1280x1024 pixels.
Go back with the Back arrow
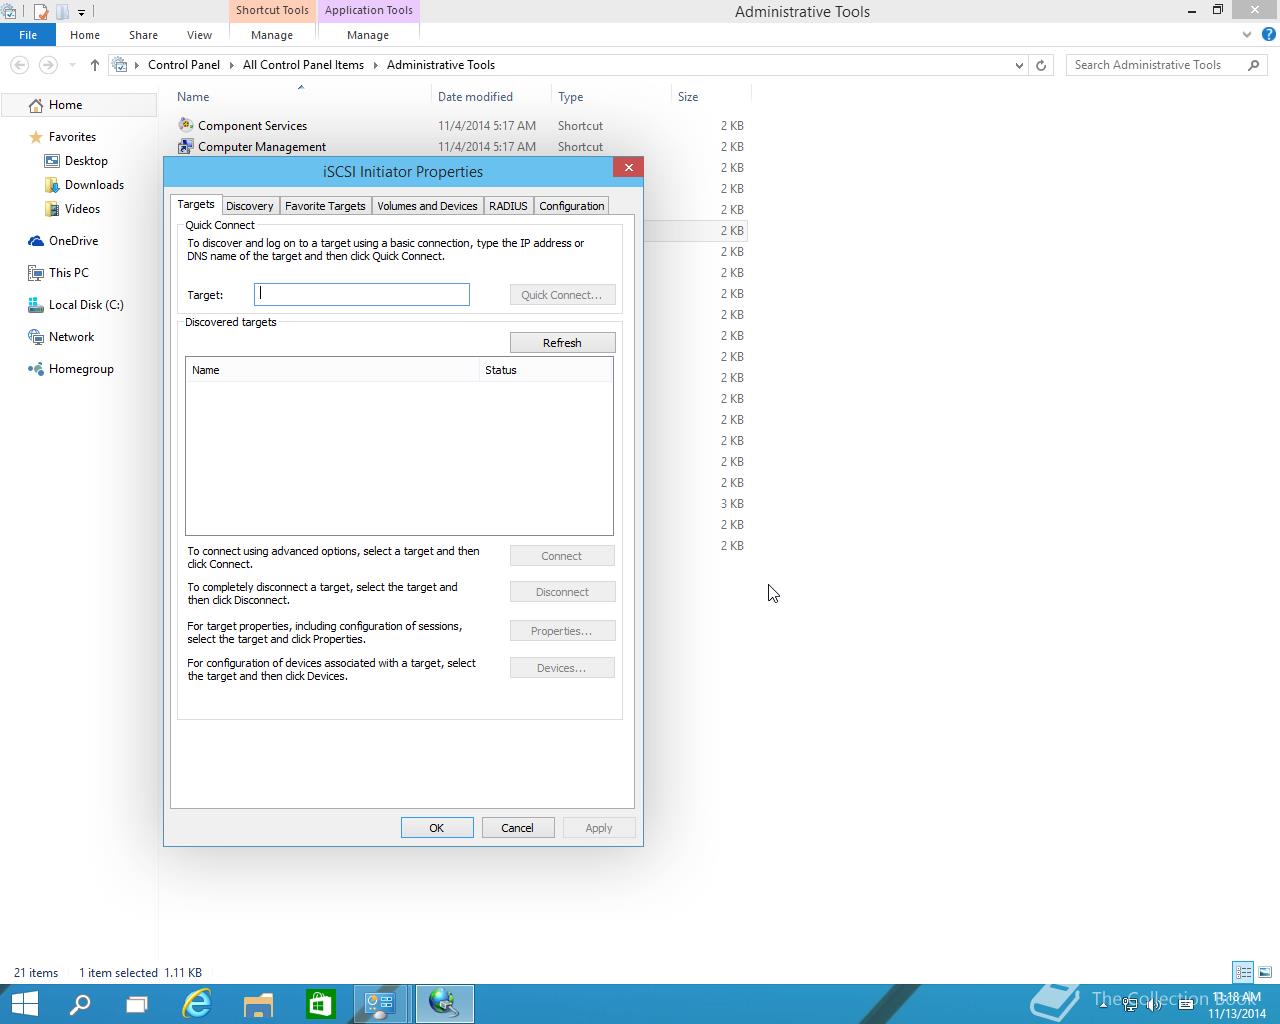coord(19,65)
